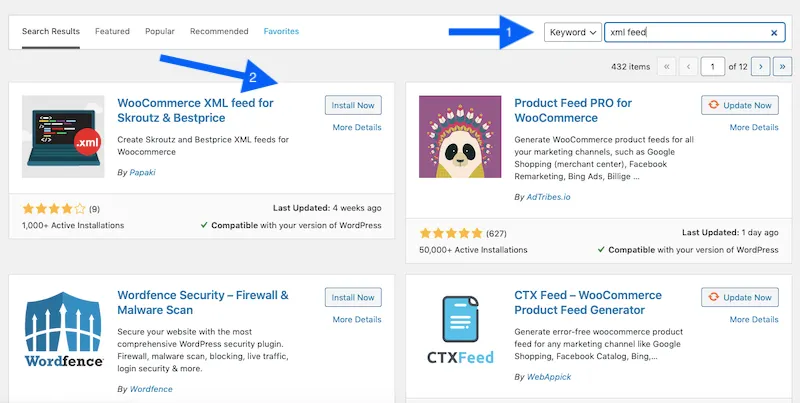Open the Keyword search type dropdown

tap(573, 32)
